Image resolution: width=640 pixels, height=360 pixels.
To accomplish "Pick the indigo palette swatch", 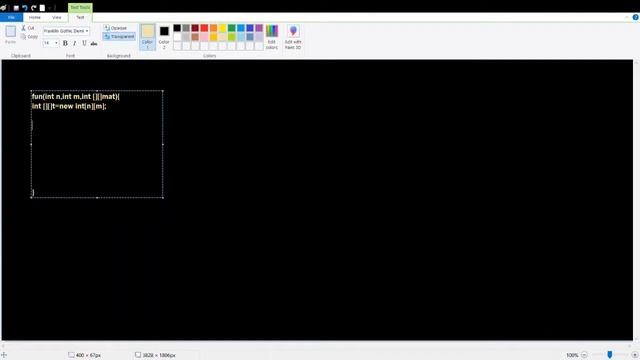I will [x=250, y=28].
